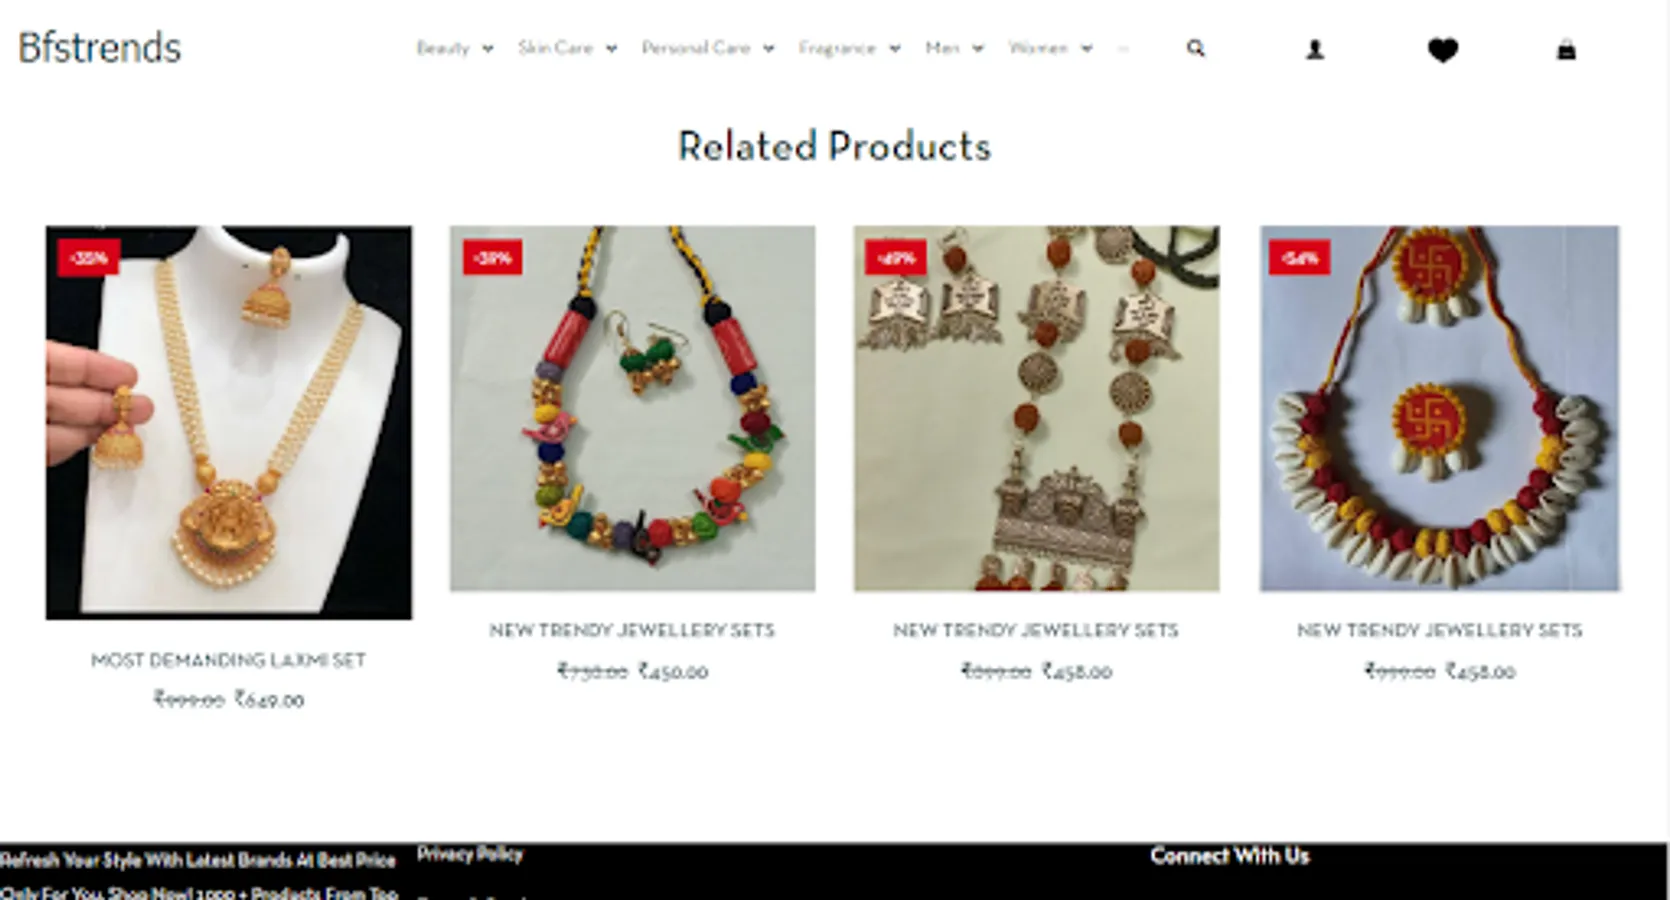Go to the Bfstrends home logo
Viewport: 1670px width, 900px height.
(100, 48)
